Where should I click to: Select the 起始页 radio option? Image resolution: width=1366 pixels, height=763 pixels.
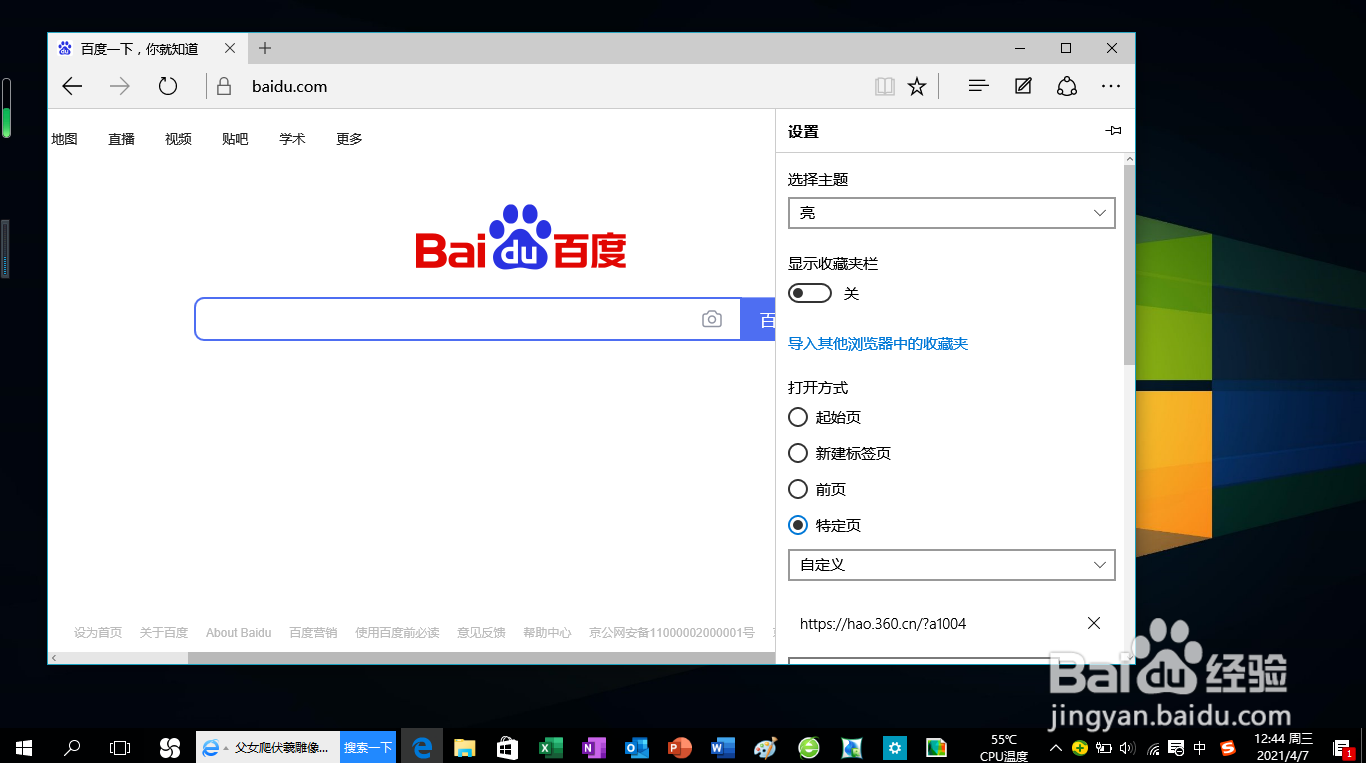[798, 417]
